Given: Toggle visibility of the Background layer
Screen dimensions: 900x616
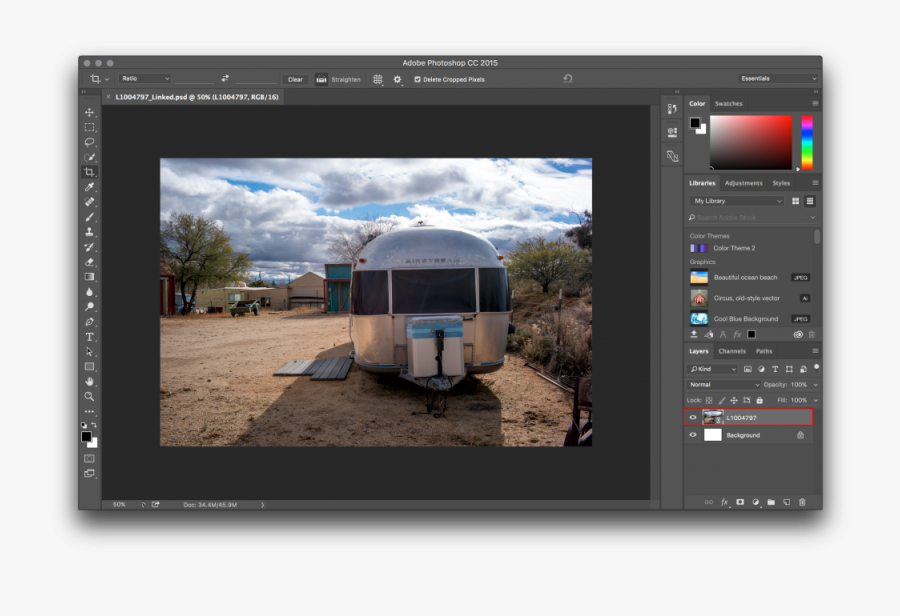Looking at the screenshot, I should [693, 435].
